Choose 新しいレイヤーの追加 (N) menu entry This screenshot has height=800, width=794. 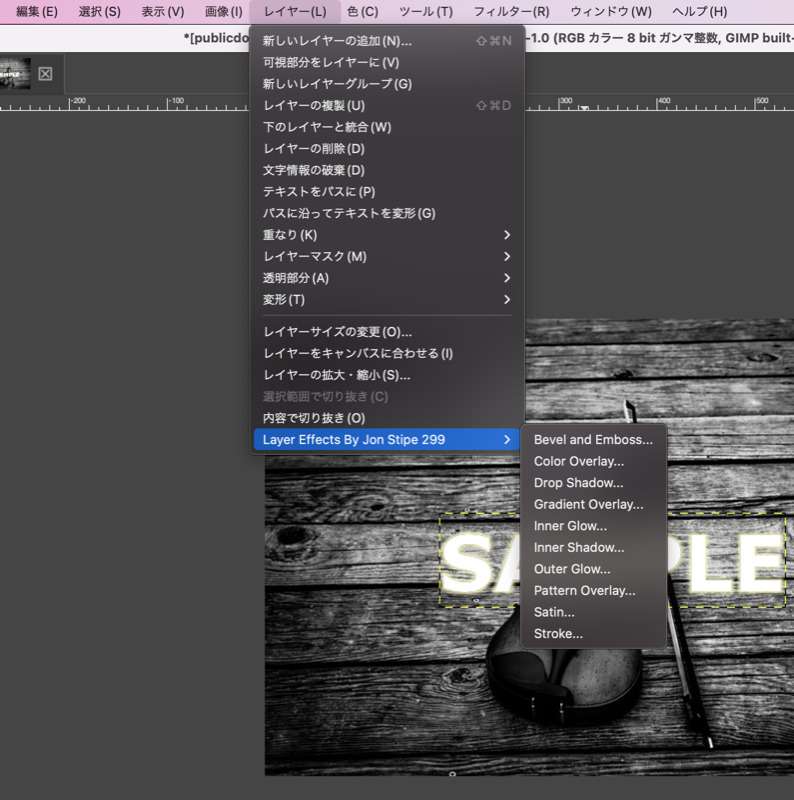click(337, 41)
